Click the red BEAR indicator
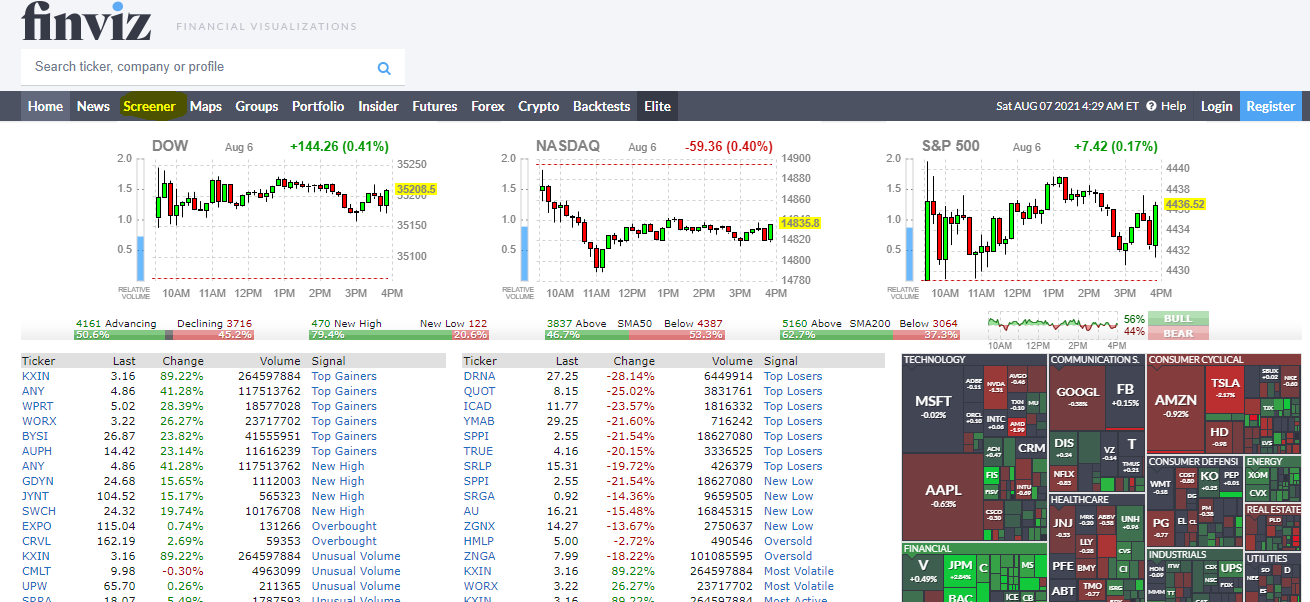Screen dimensions: 1310x602 1178,333
